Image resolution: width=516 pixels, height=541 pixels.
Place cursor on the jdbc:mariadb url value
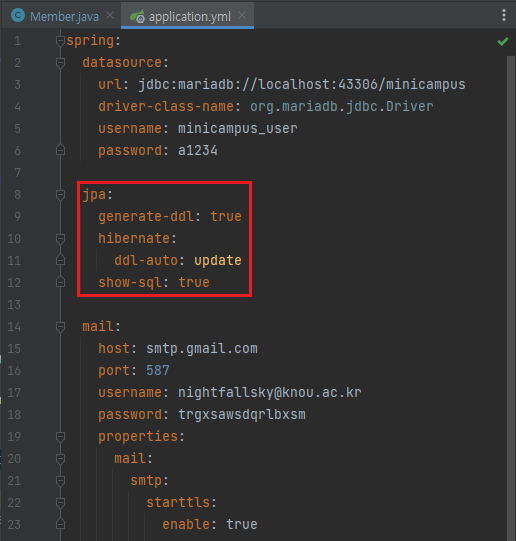(x=302, y=85)
